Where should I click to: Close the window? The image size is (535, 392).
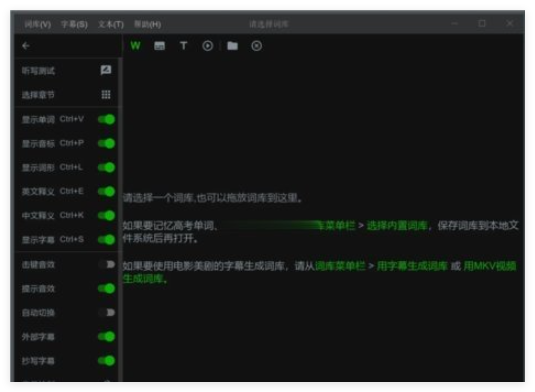click(509, 24)
